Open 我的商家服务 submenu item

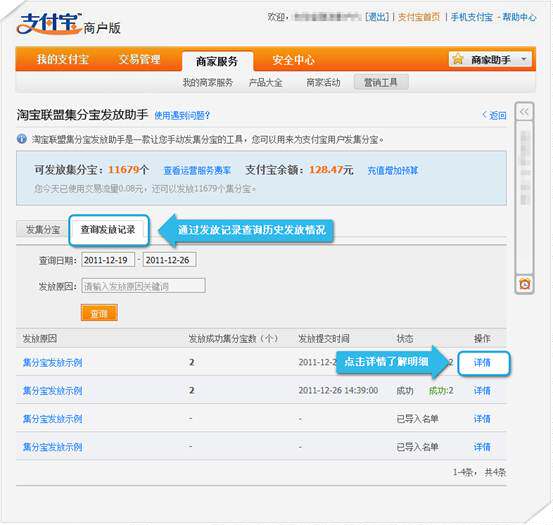tap(208, 83)
